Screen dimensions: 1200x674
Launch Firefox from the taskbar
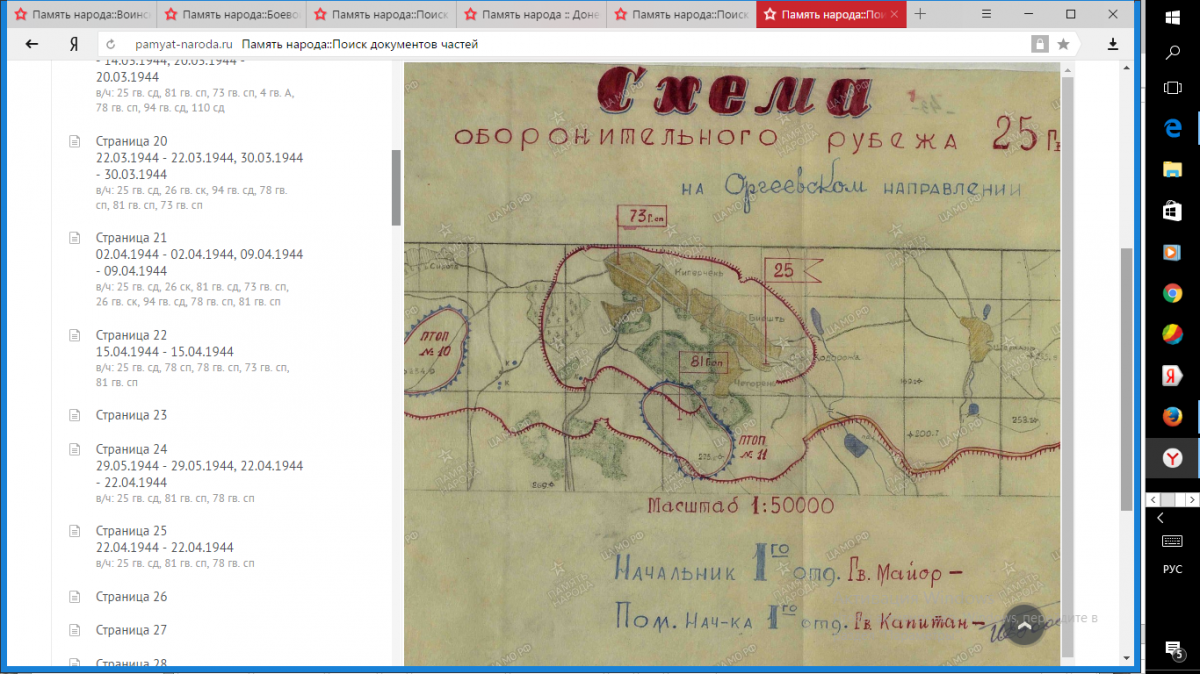tap(1172, 416)
